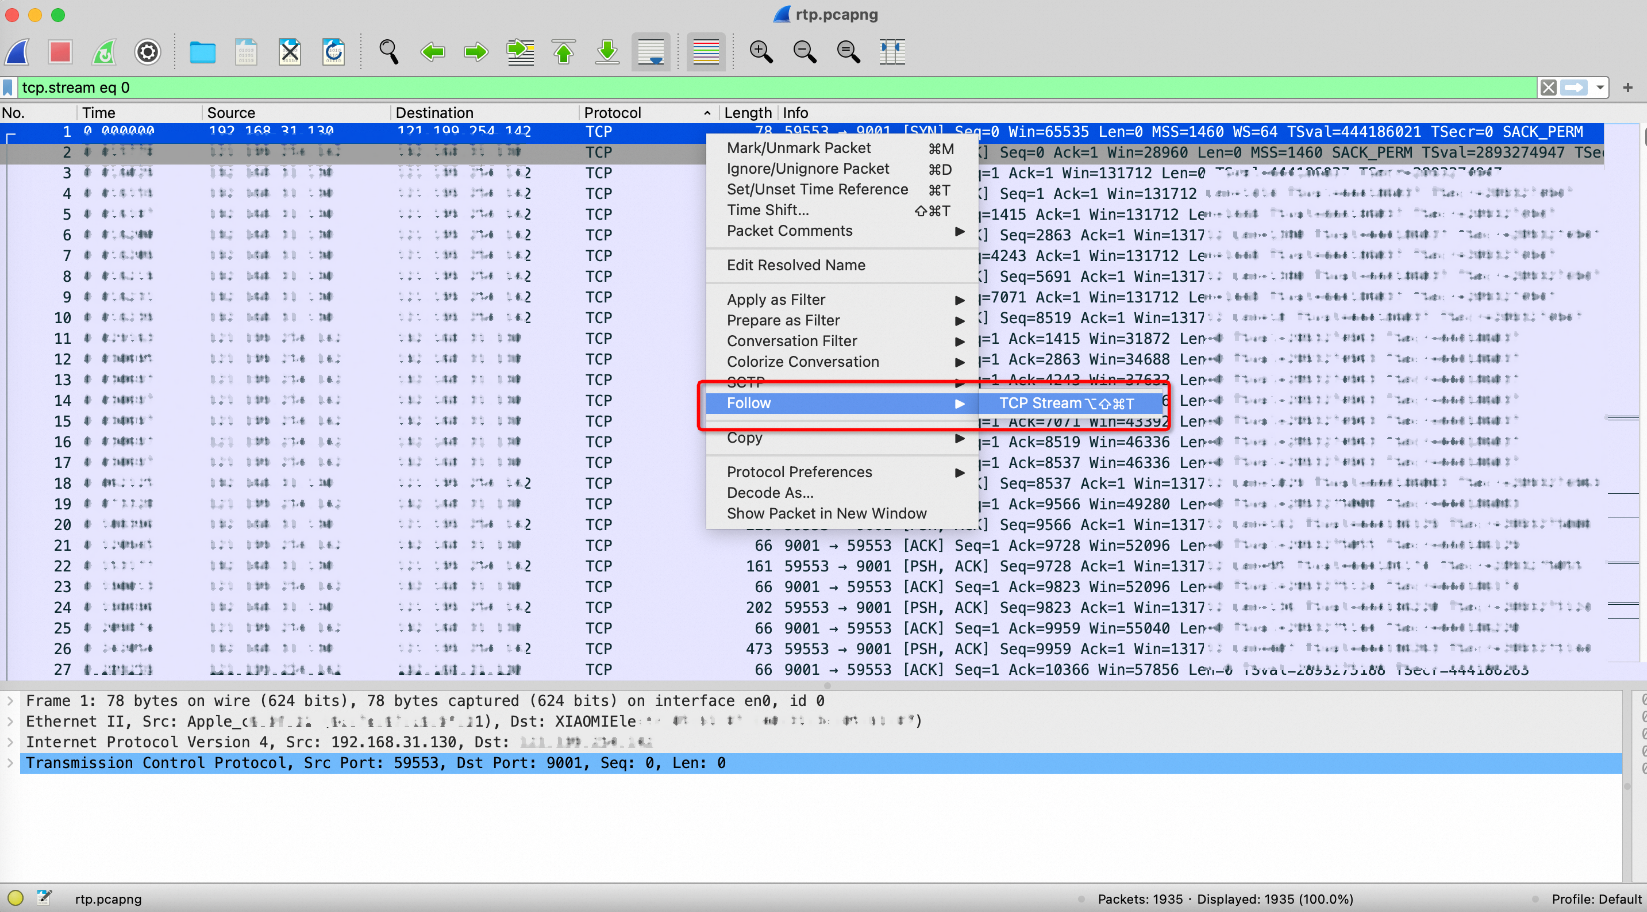
Task: Open recent display filters dropdown
Action: (1600, 88)
